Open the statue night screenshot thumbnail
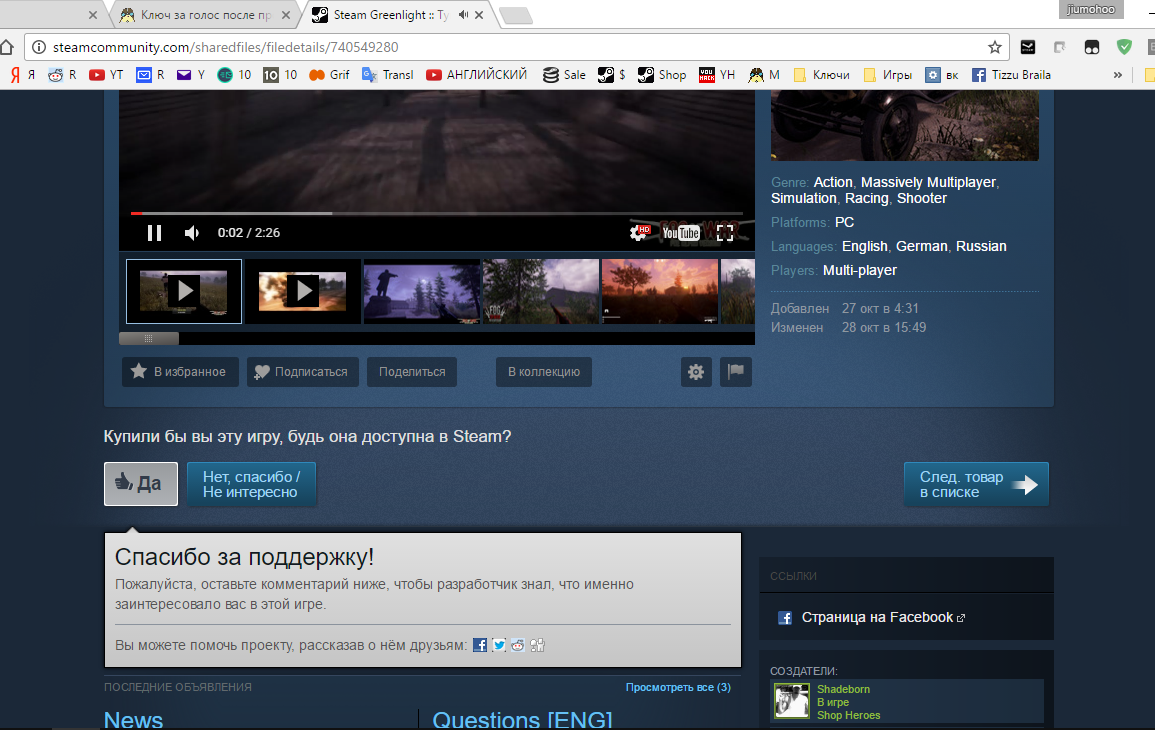 pyautogui.click(x=422, y=291)
